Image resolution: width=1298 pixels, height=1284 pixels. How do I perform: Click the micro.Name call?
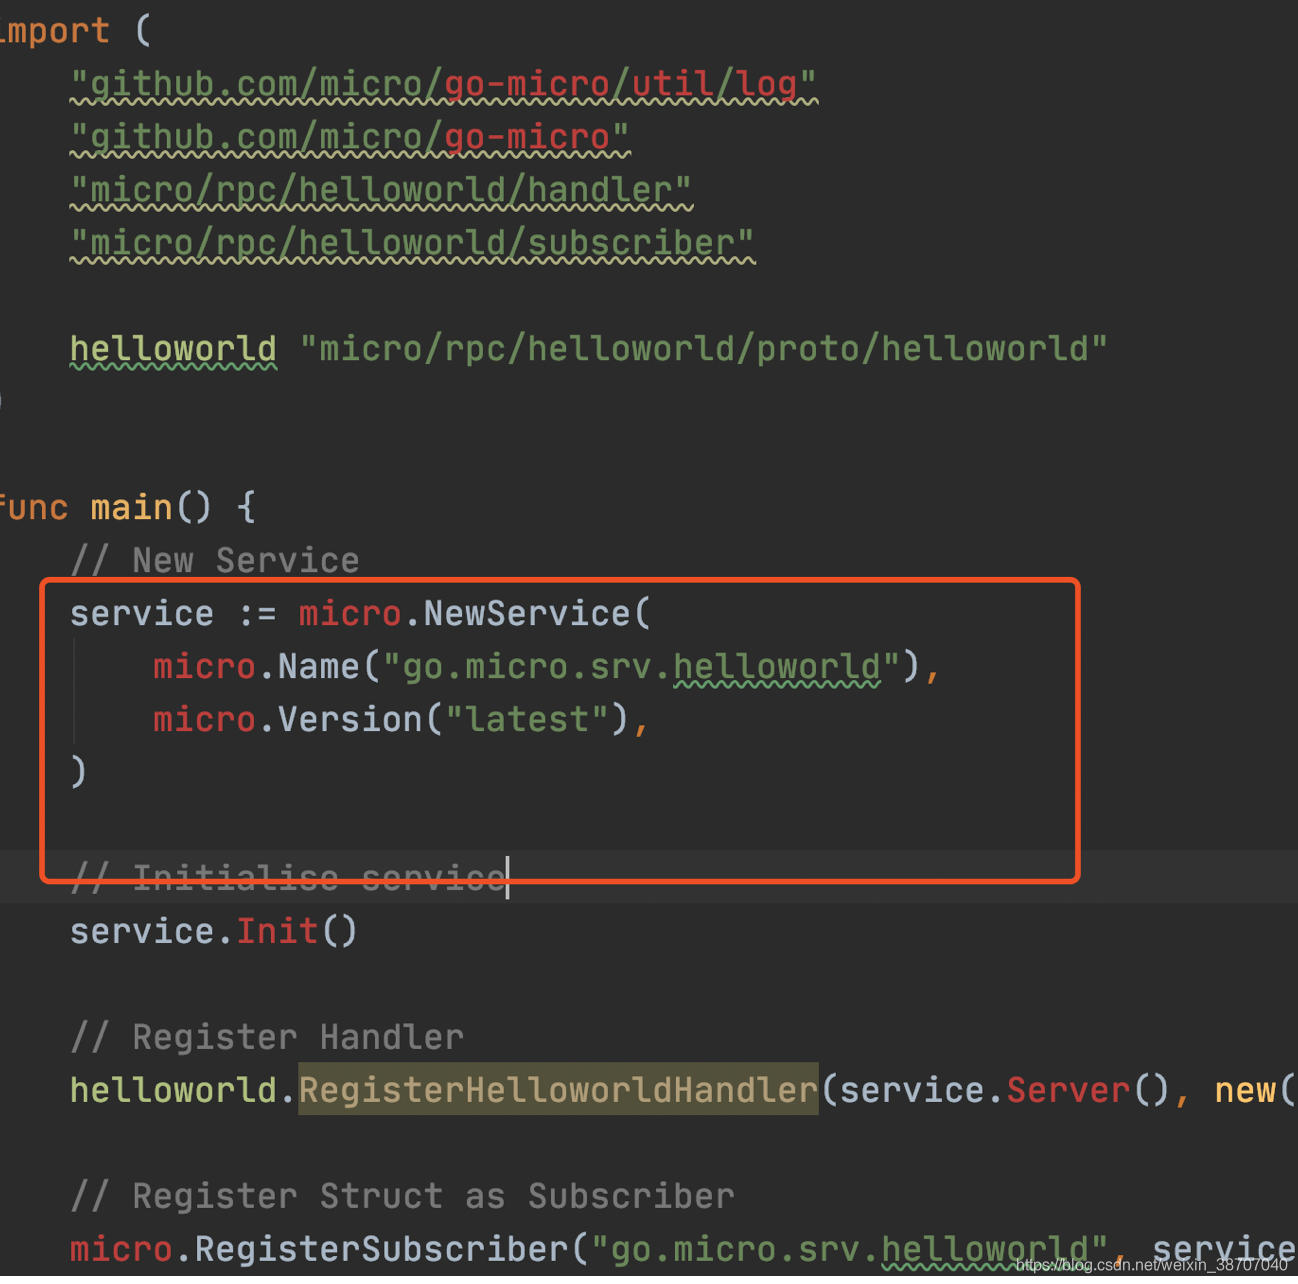pos(255,667)
